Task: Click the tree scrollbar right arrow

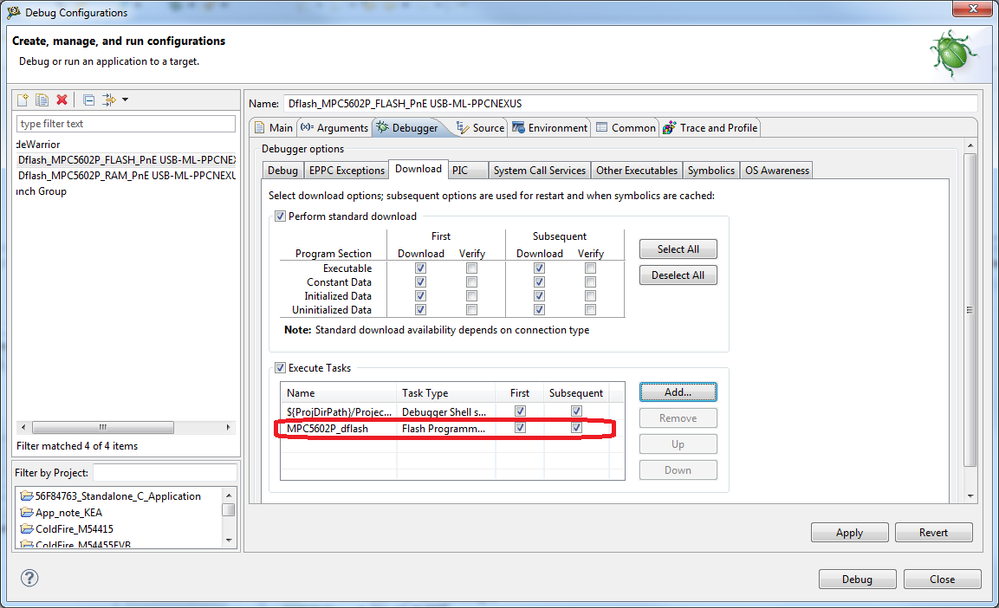Action: tap(228, 427)
